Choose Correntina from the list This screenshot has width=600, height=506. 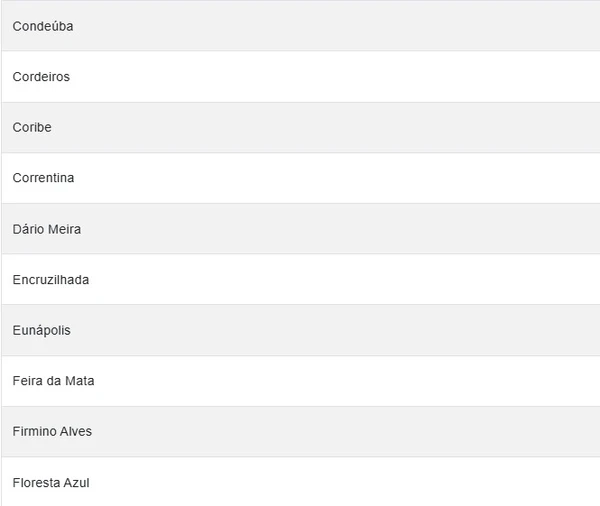[x=300, y=178]
